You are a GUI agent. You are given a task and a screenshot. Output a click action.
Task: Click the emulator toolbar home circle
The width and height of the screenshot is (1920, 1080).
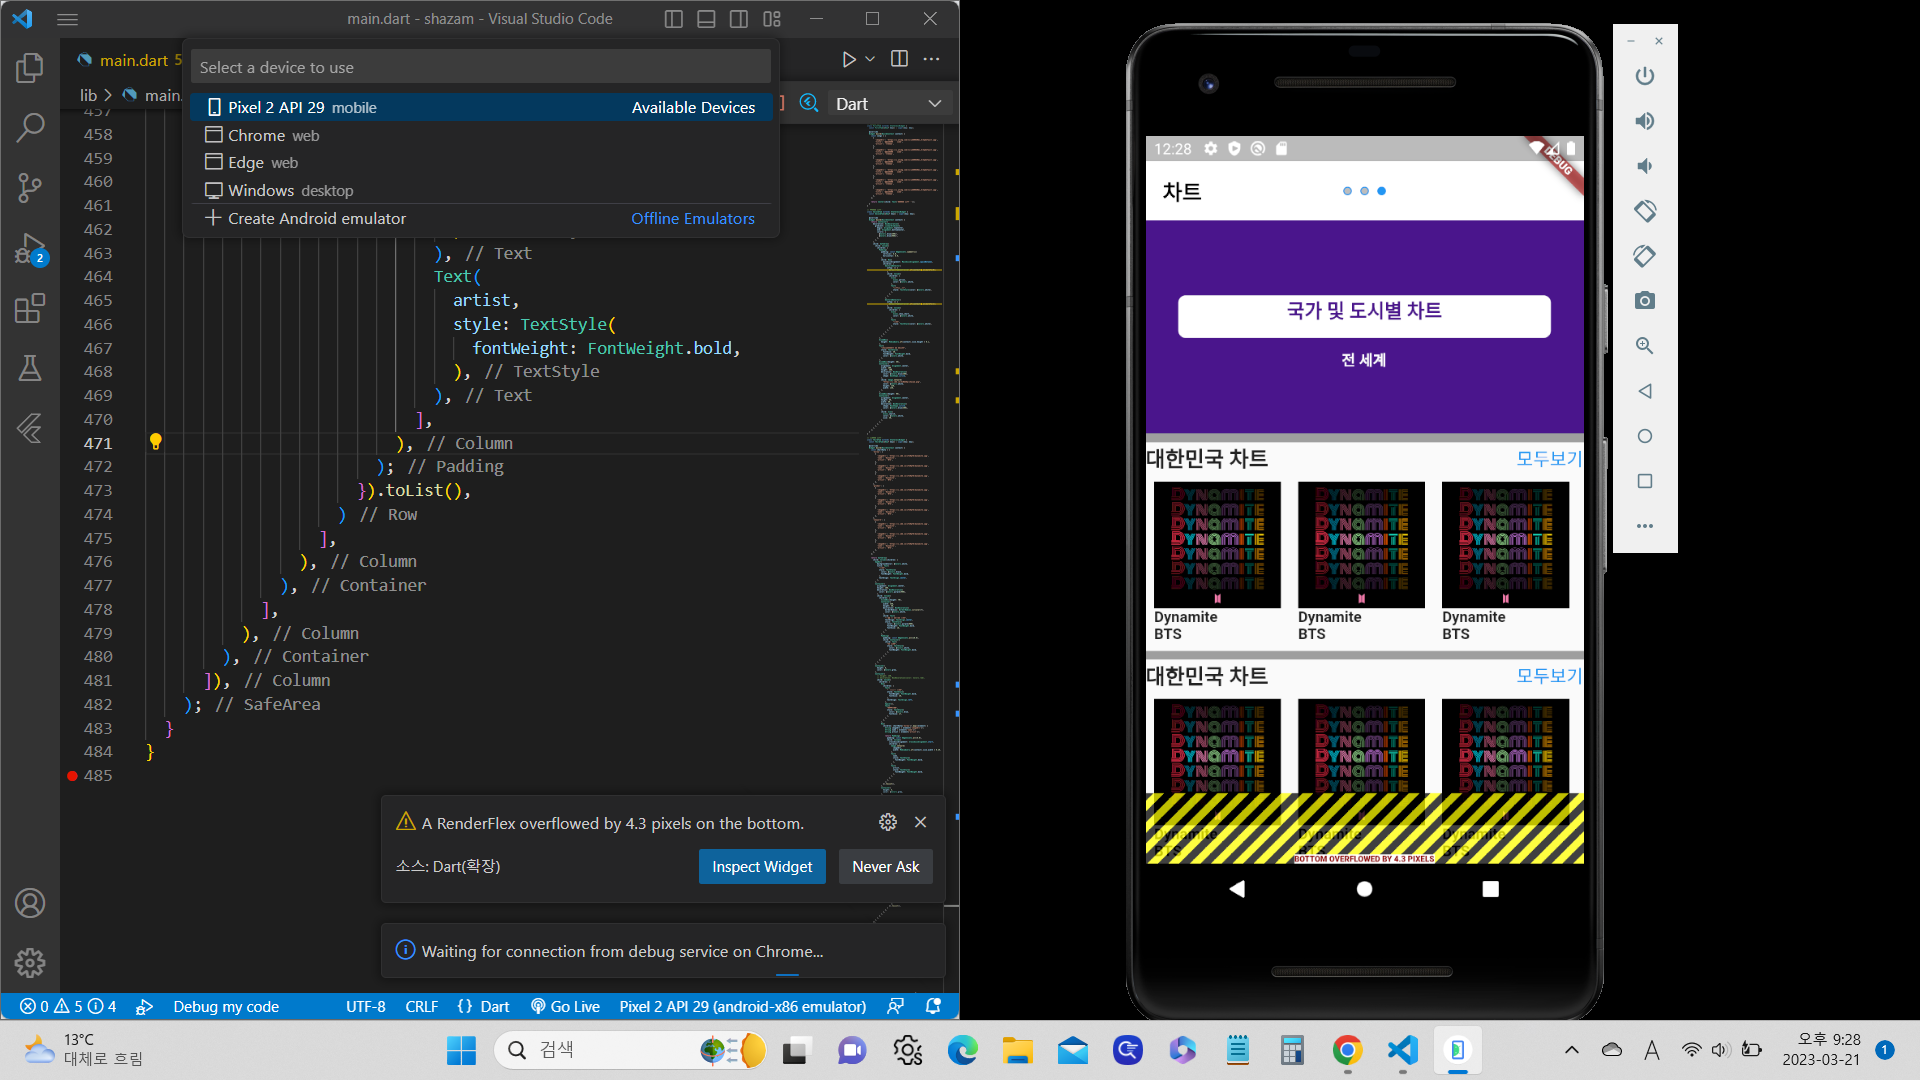point(1645,436)
